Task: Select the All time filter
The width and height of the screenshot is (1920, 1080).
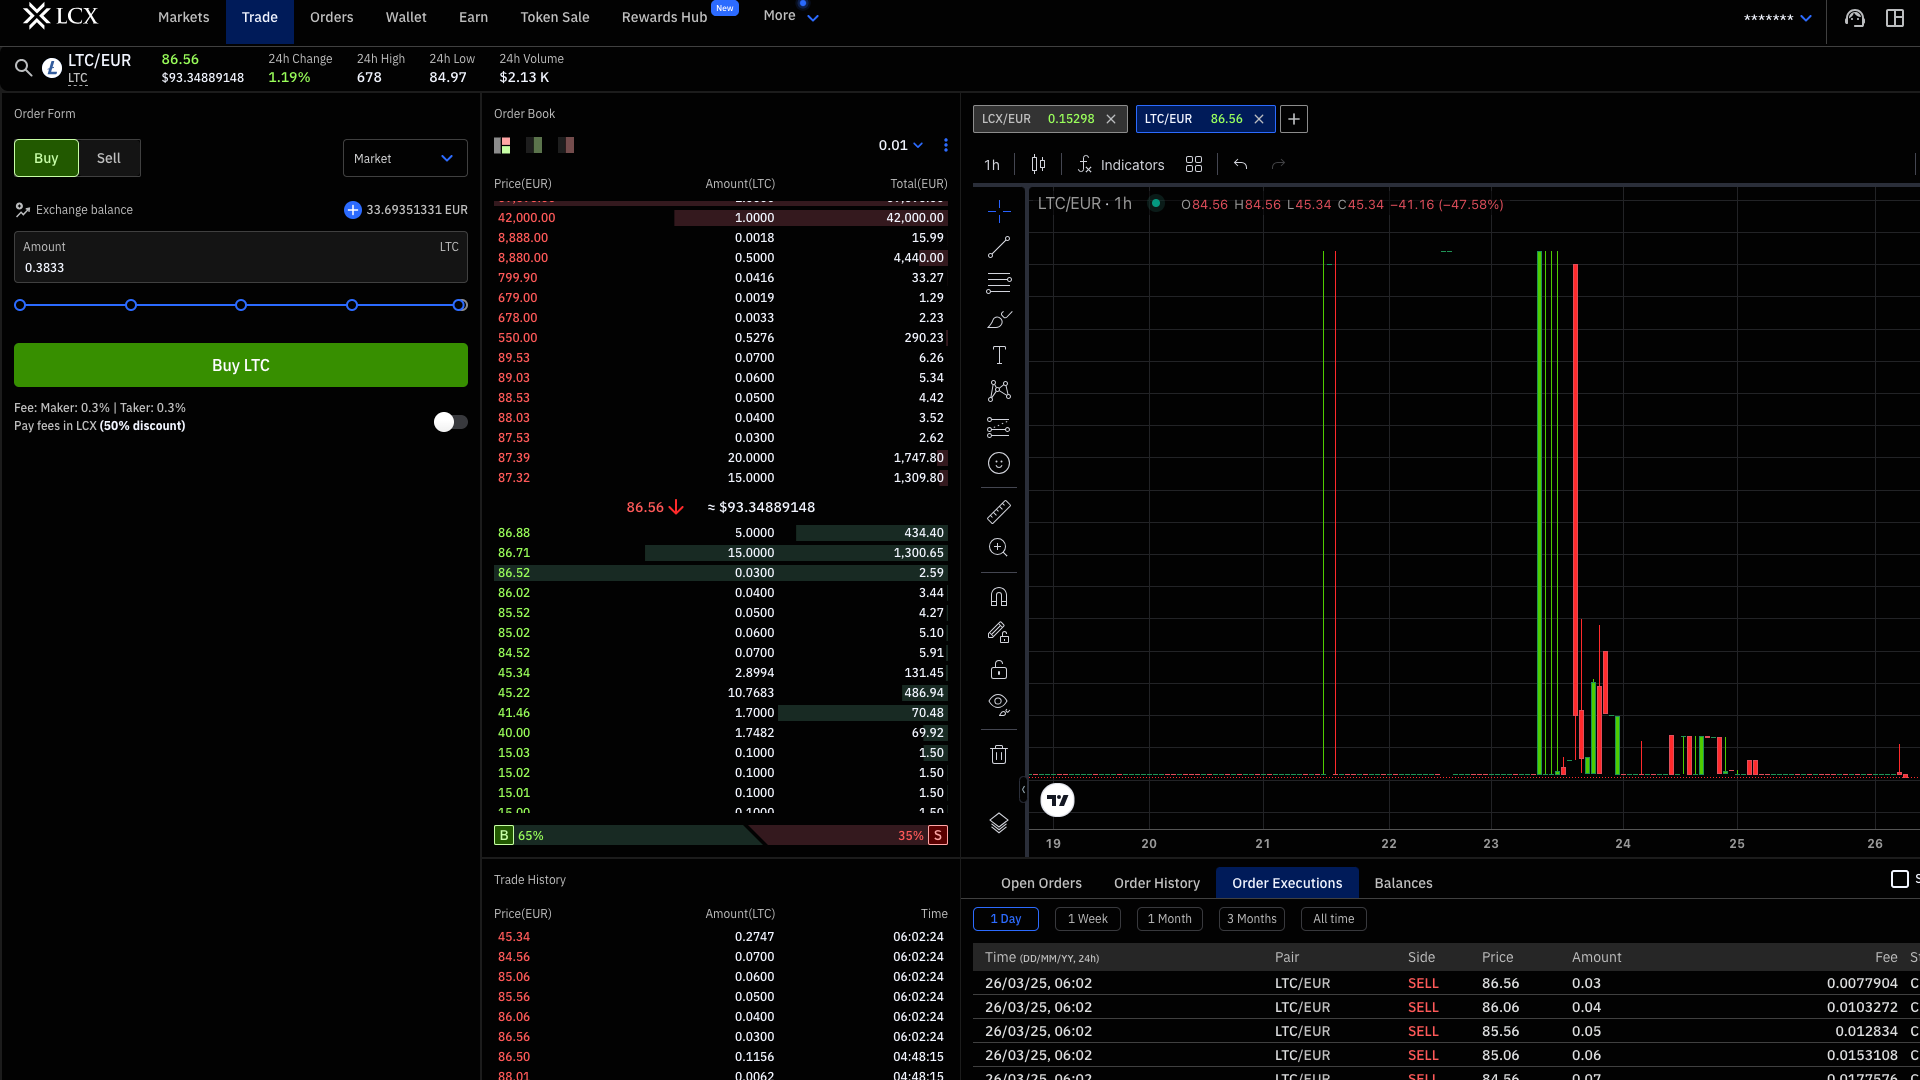Action: [1334, 919]
